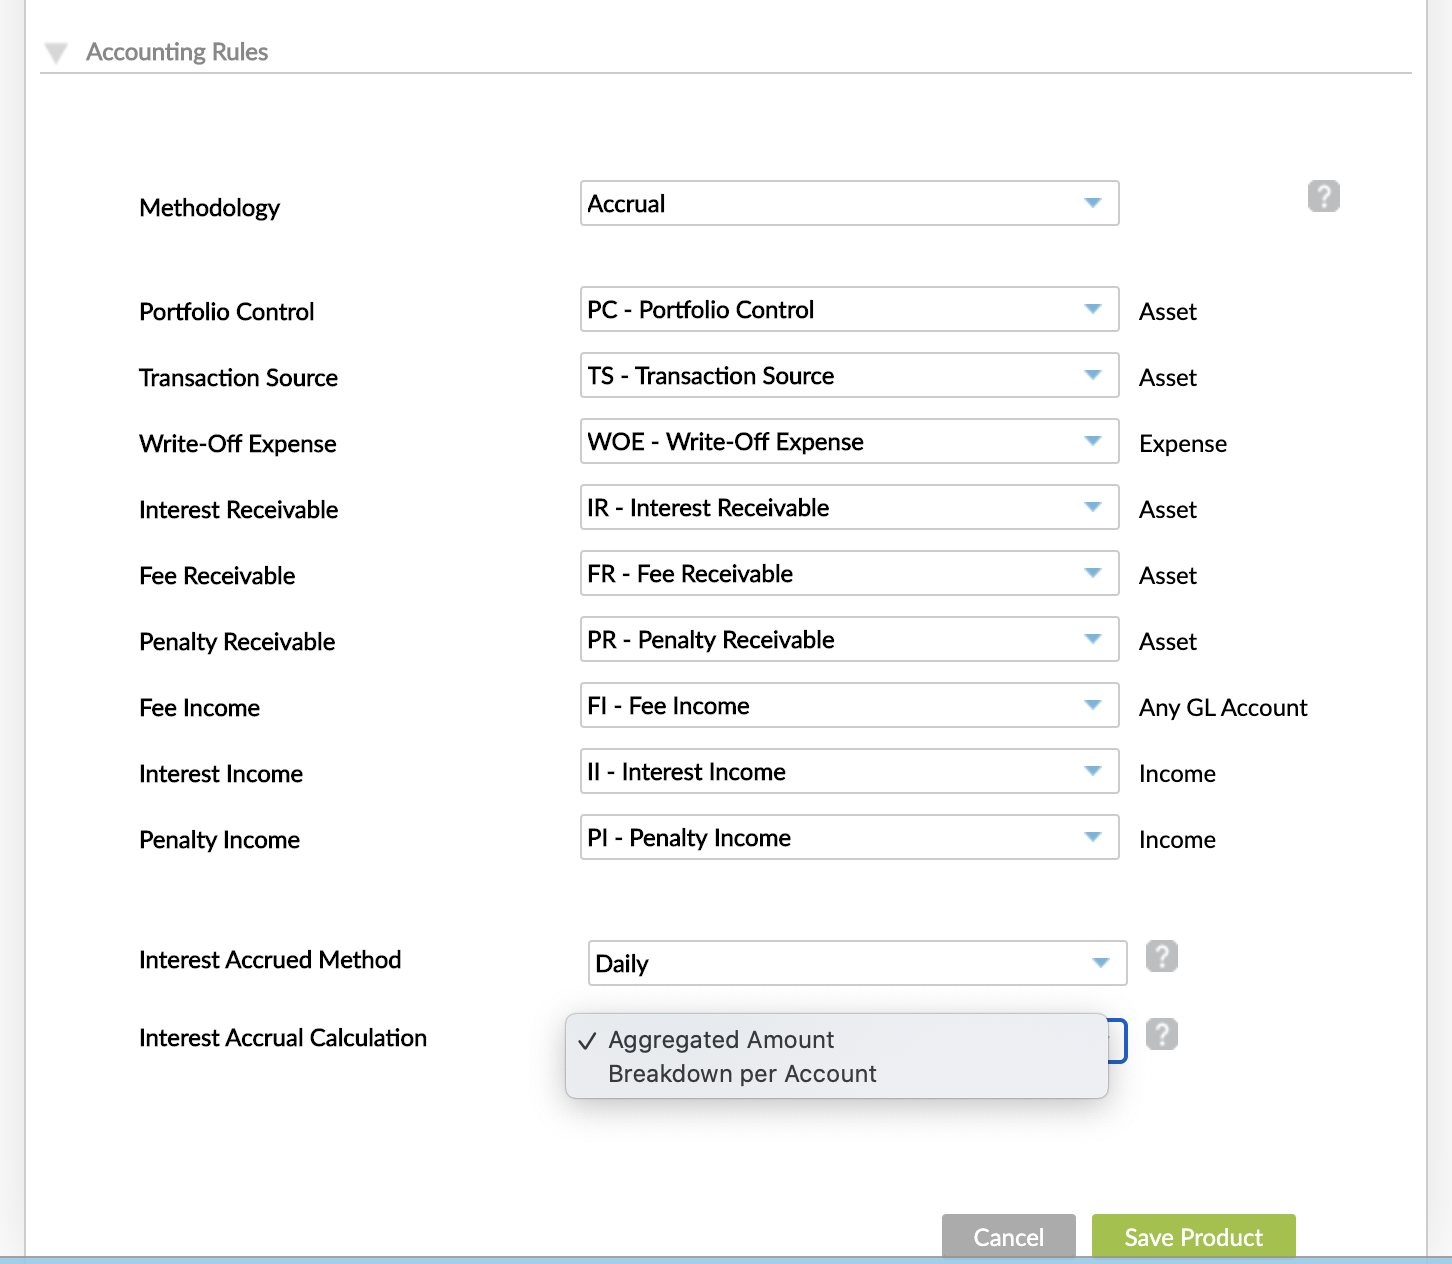Click the help icon next to Interest Accrual Calculation
This screenshot has height=1264, width=1452.
tap(1161, 1034)
